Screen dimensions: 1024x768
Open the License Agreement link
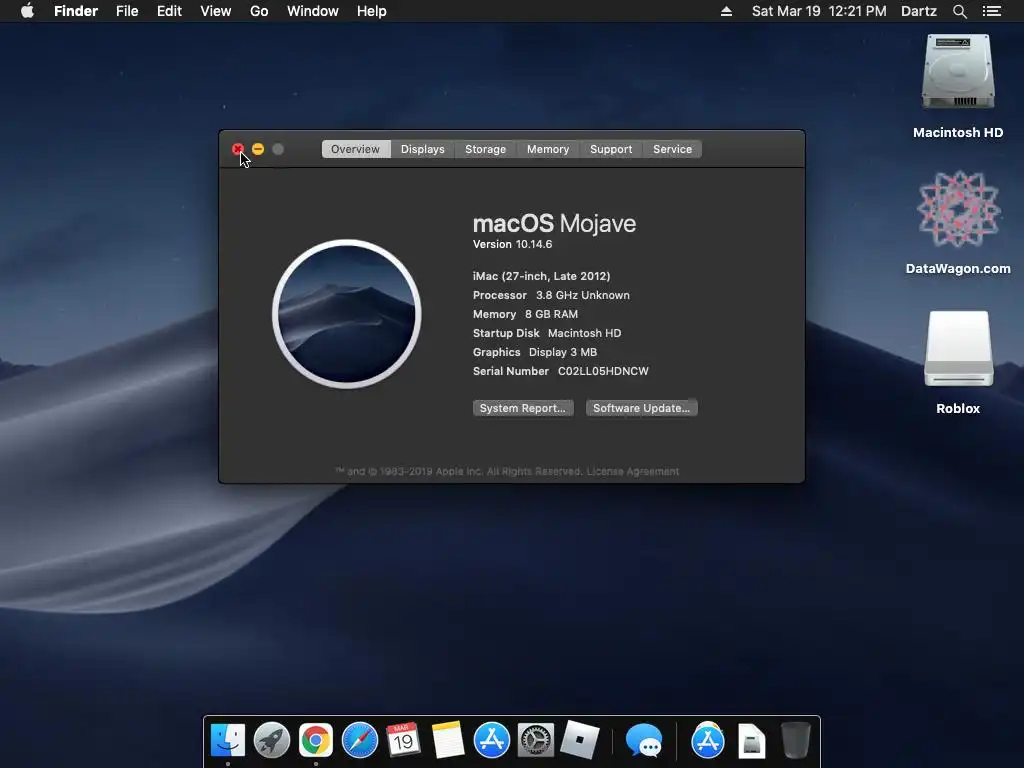(x=633, y=472)
